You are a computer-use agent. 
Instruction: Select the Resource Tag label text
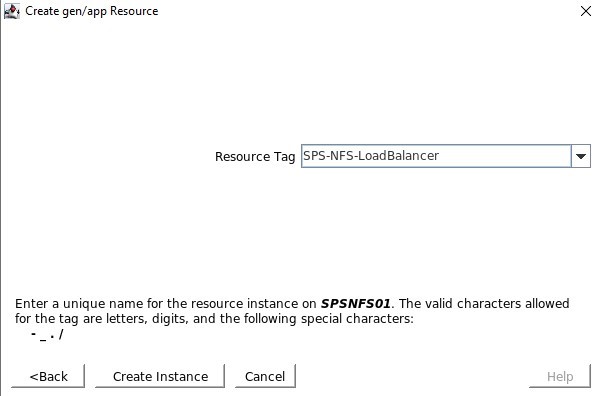pyautogui.click(x=255, y=156)
